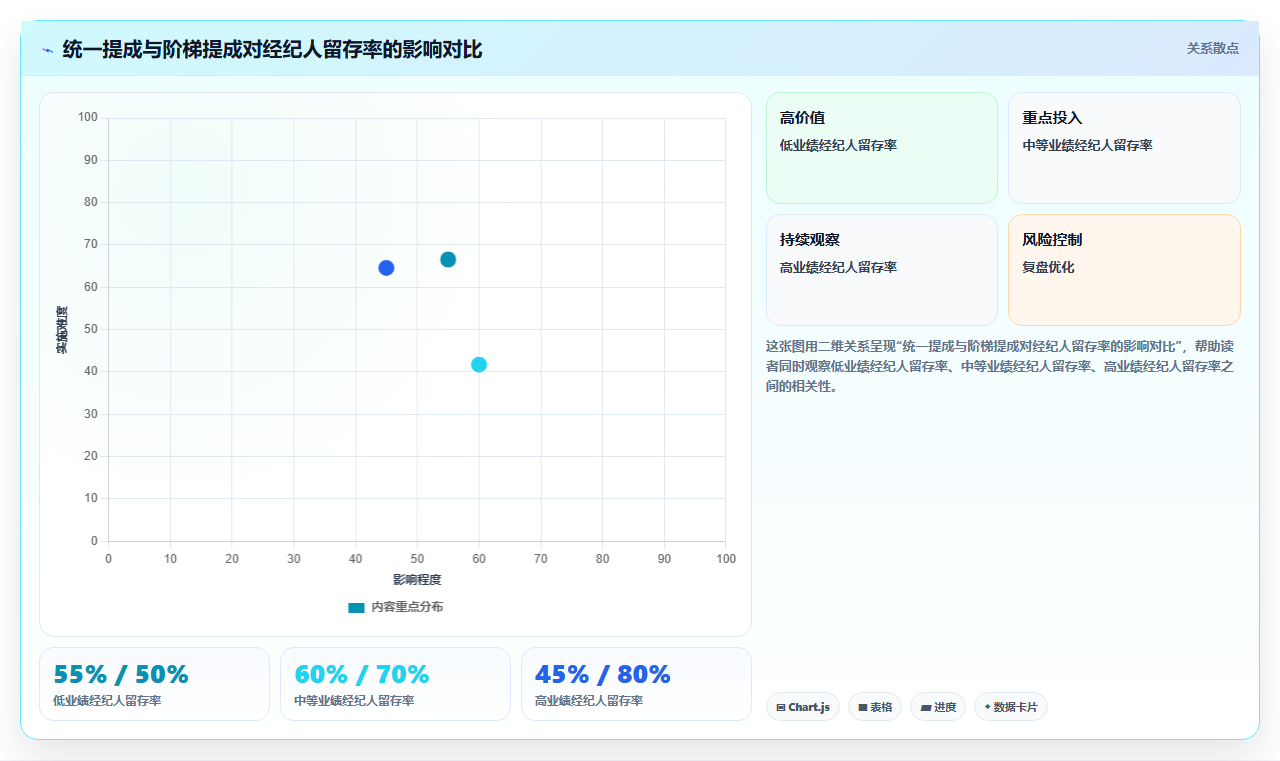Click the Chart.js tag chip
The height and width of the screenshot is (761, 1280).
coord(803,707)
